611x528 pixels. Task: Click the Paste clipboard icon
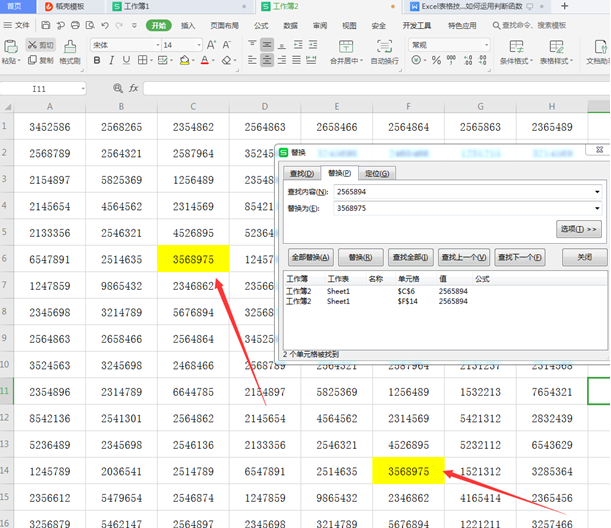click(x=10, y=46)
